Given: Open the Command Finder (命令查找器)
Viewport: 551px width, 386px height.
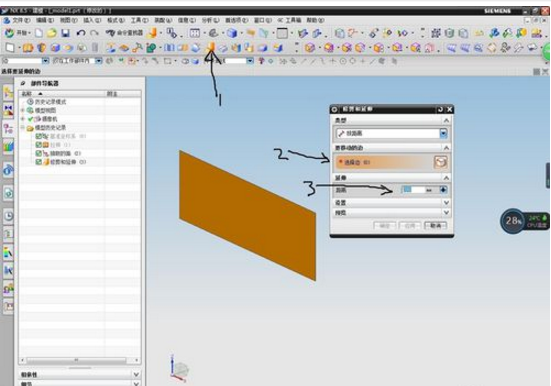Looking at the screenshot, I should click(x=124, y=33).
